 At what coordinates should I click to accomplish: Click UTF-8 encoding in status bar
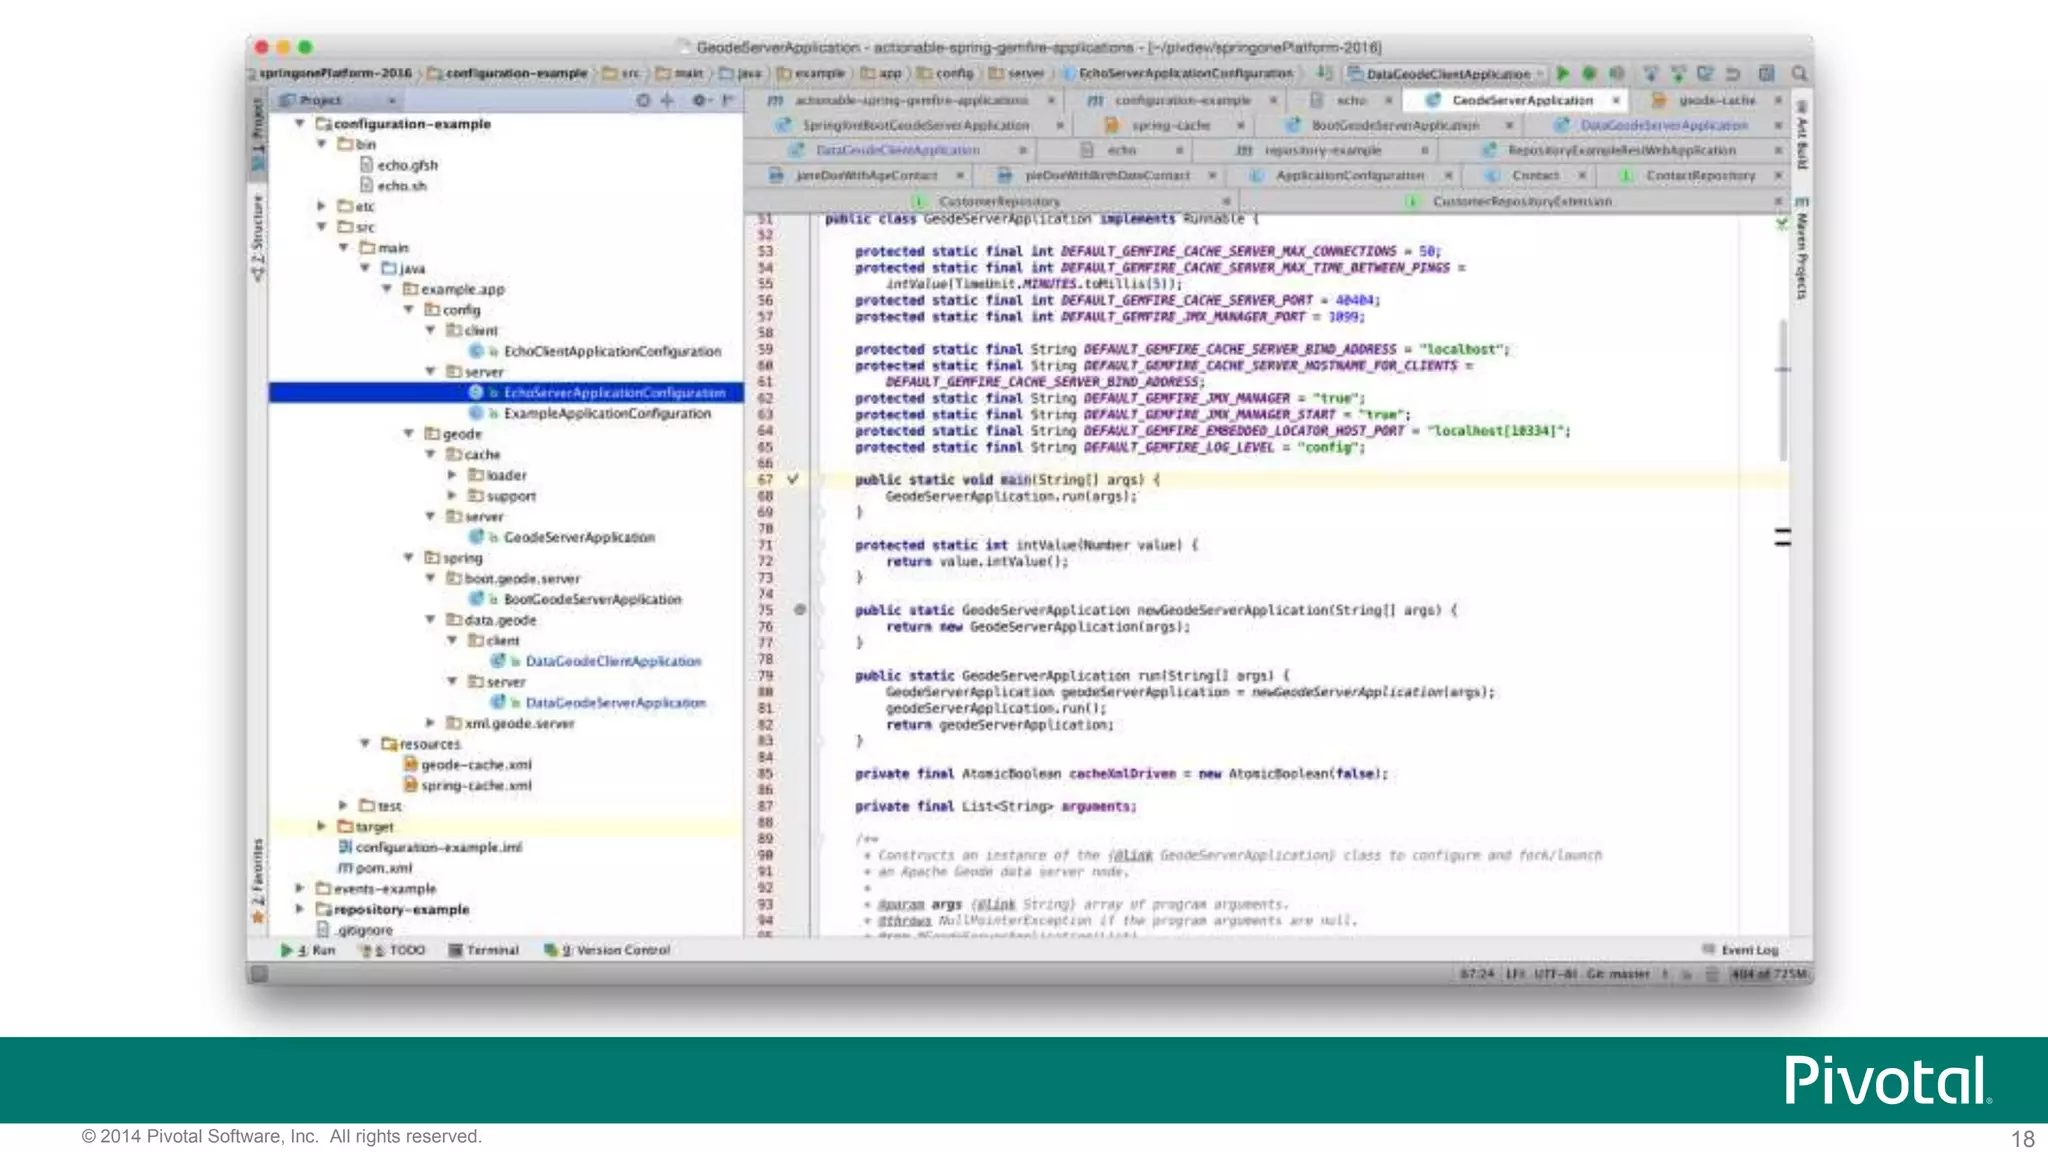click(x=1555, y=973)
